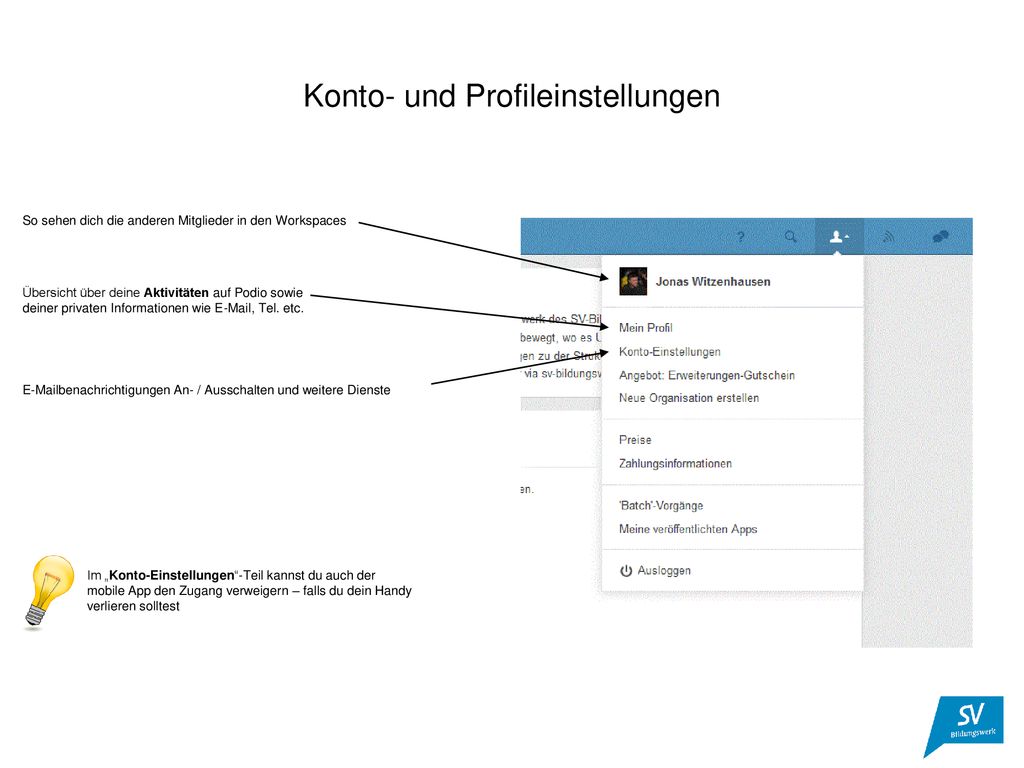Click the light bulb tip icon
The image size is (1024, 768).
(x=48, y=592)
